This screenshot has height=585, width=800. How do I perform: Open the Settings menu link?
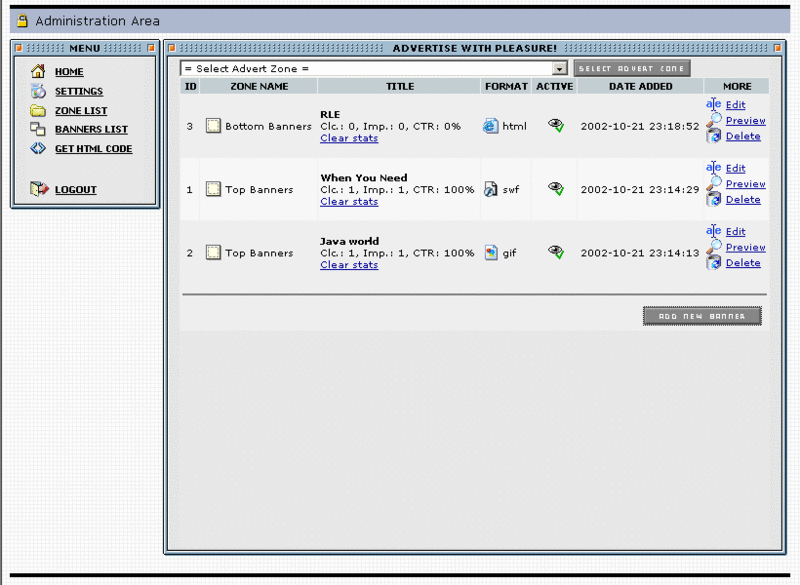click(79, 91)
